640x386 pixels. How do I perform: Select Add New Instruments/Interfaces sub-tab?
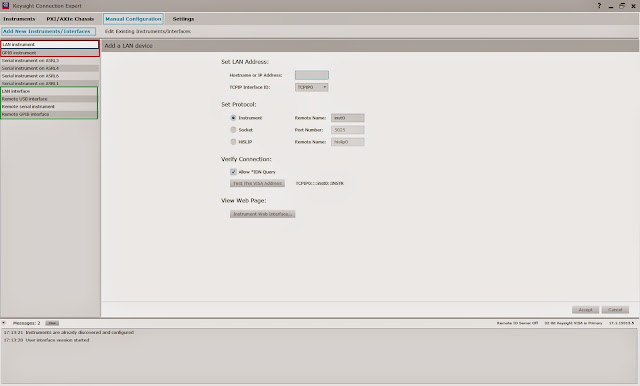[48, 31]
